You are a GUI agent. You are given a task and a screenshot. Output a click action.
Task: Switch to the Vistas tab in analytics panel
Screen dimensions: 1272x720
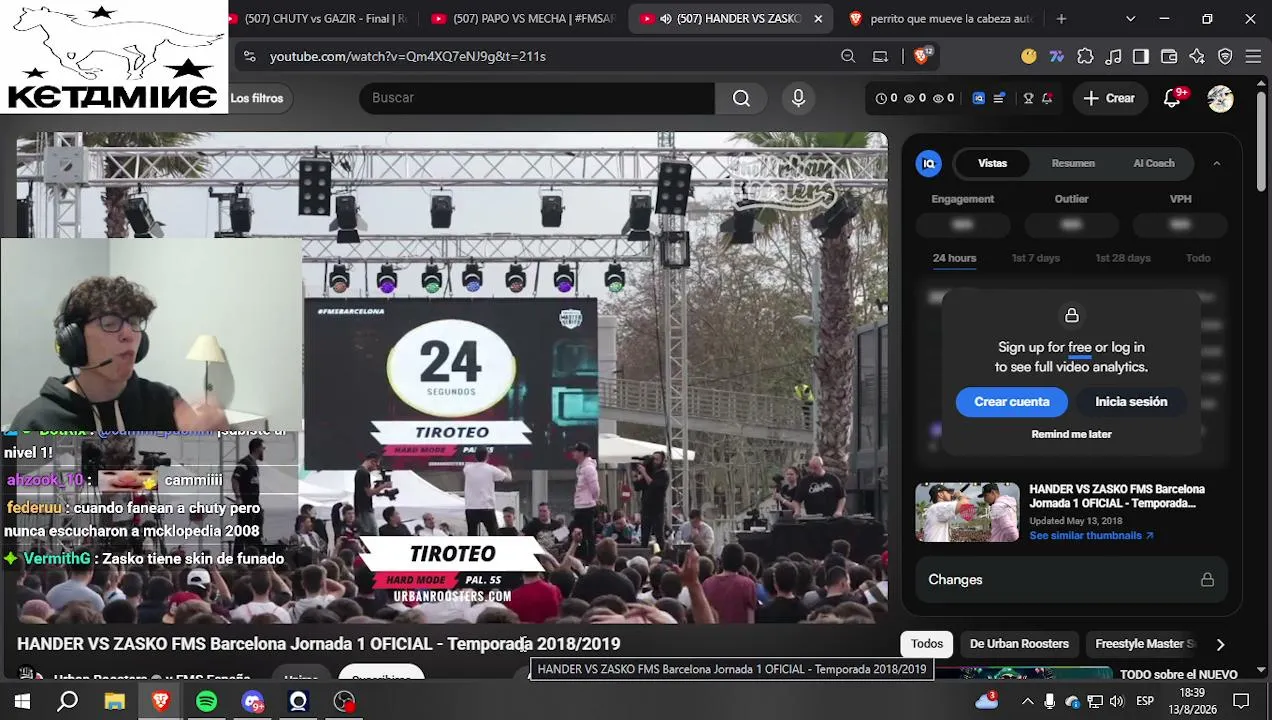click(992, 163)
